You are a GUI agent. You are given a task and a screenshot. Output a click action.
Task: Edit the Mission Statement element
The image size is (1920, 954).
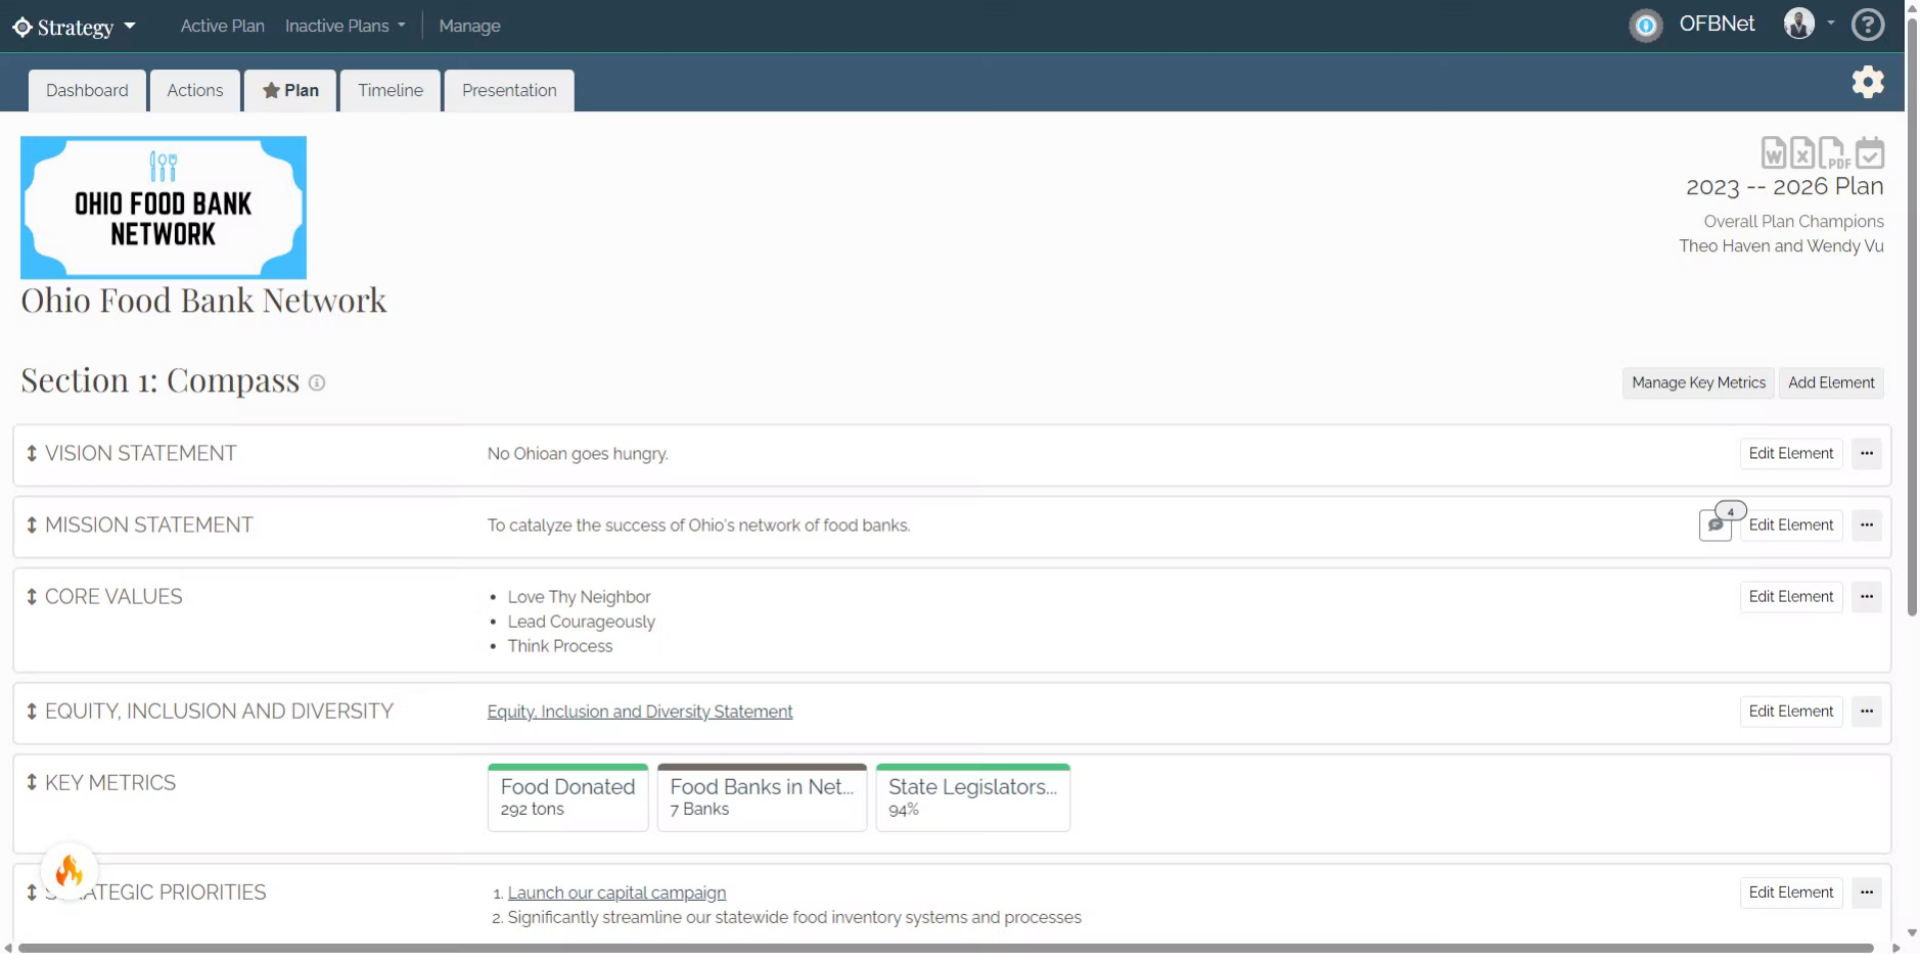[x=1790, y=525]
